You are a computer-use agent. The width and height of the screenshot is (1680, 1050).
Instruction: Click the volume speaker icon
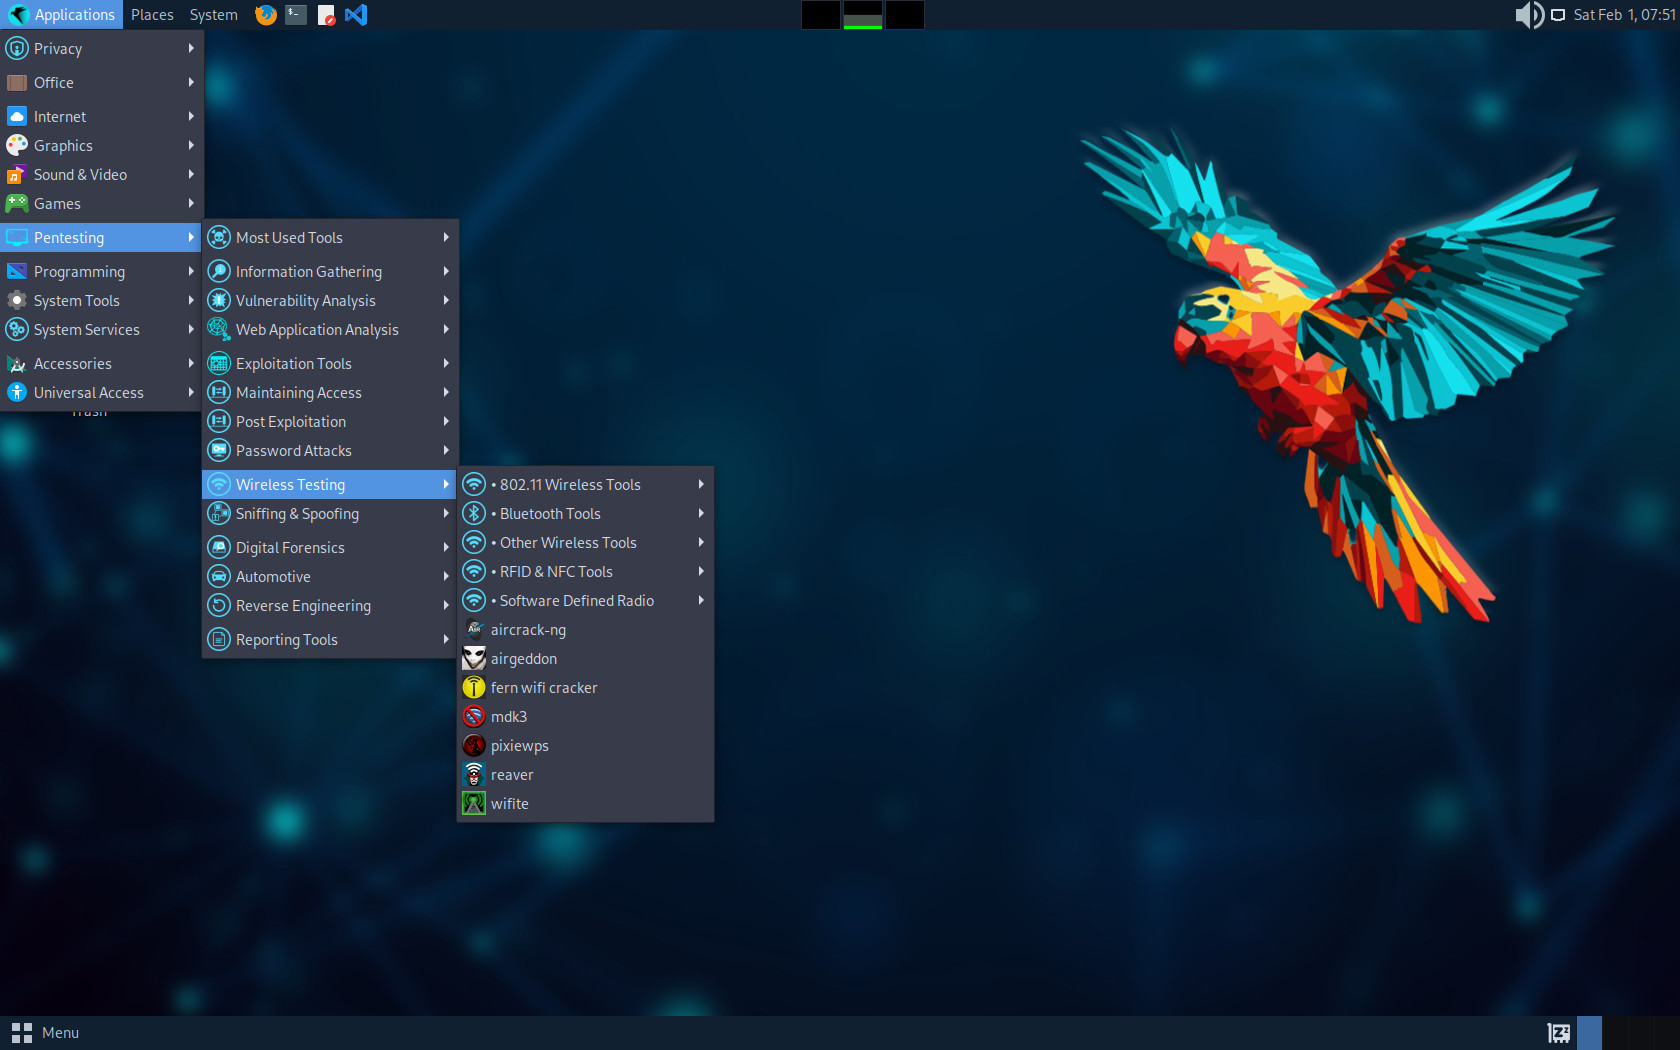click(1529, 15)
